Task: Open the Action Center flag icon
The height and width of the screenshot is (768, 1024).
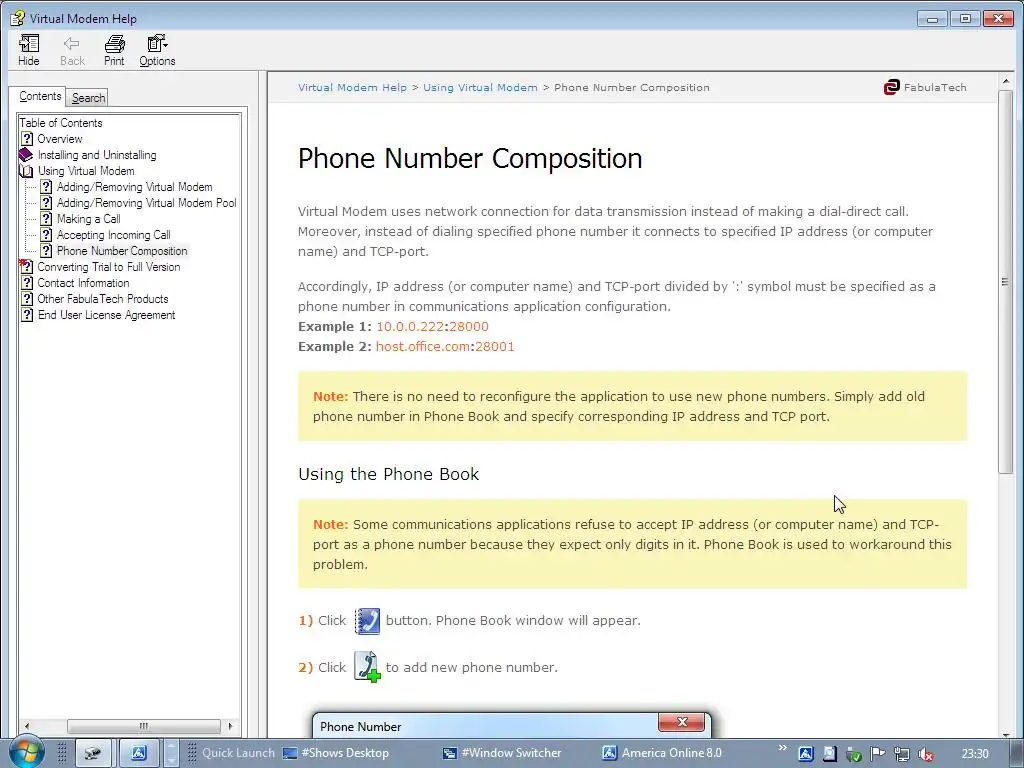Action: click(878, 754)
